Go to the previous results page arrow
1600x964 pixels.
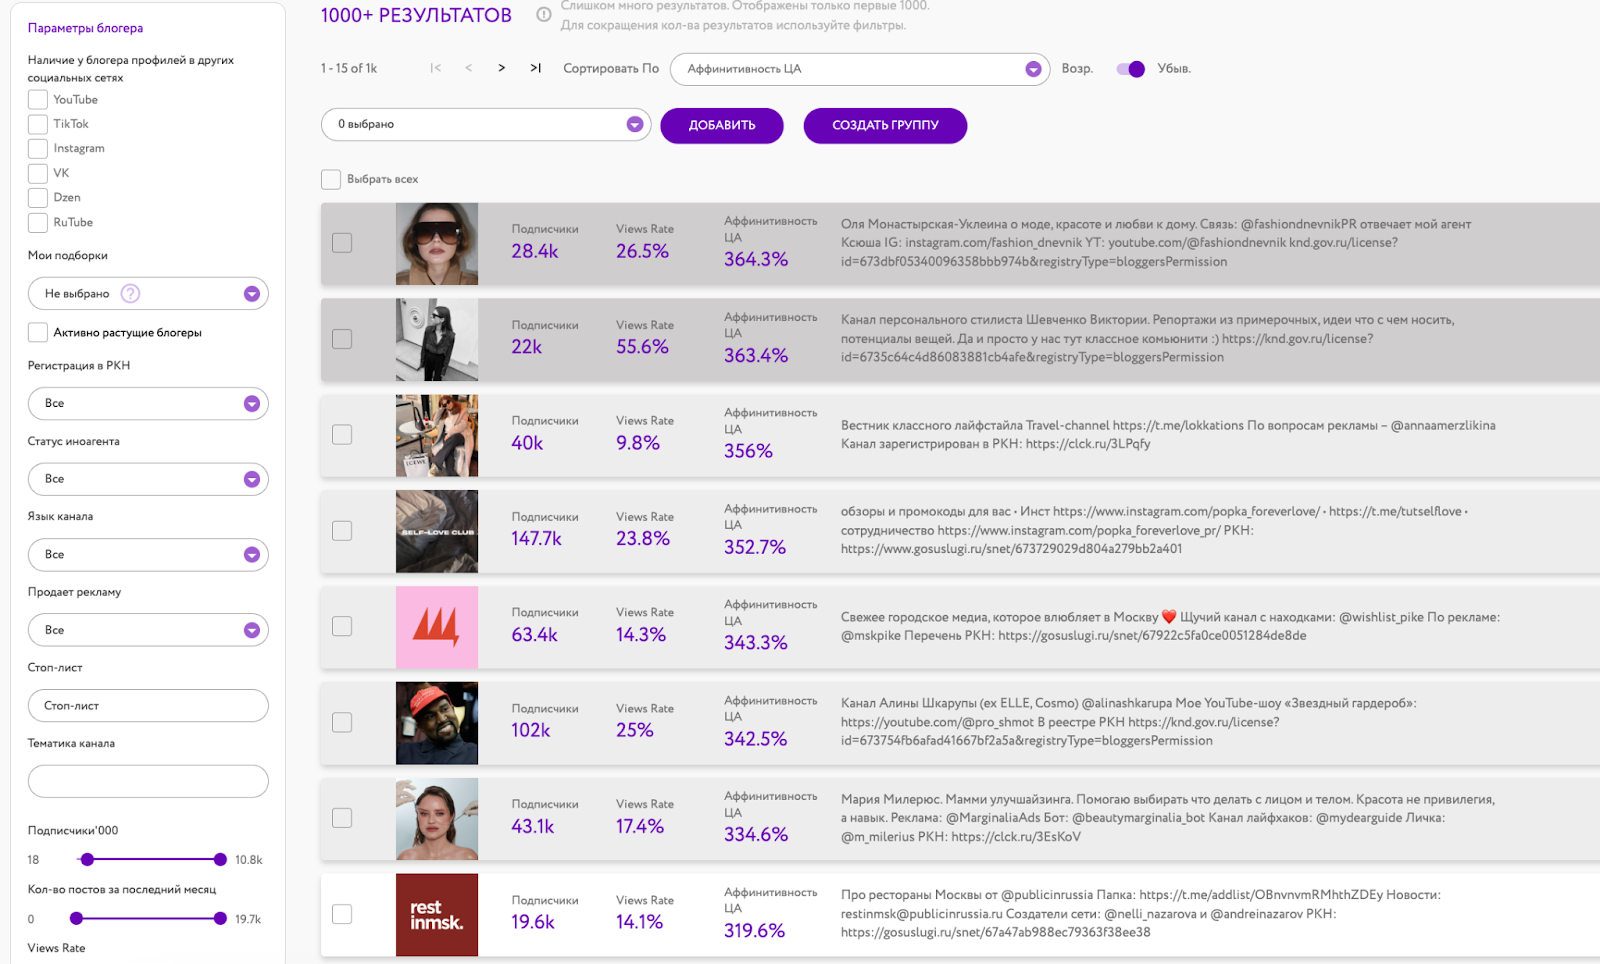click(468, 68)
